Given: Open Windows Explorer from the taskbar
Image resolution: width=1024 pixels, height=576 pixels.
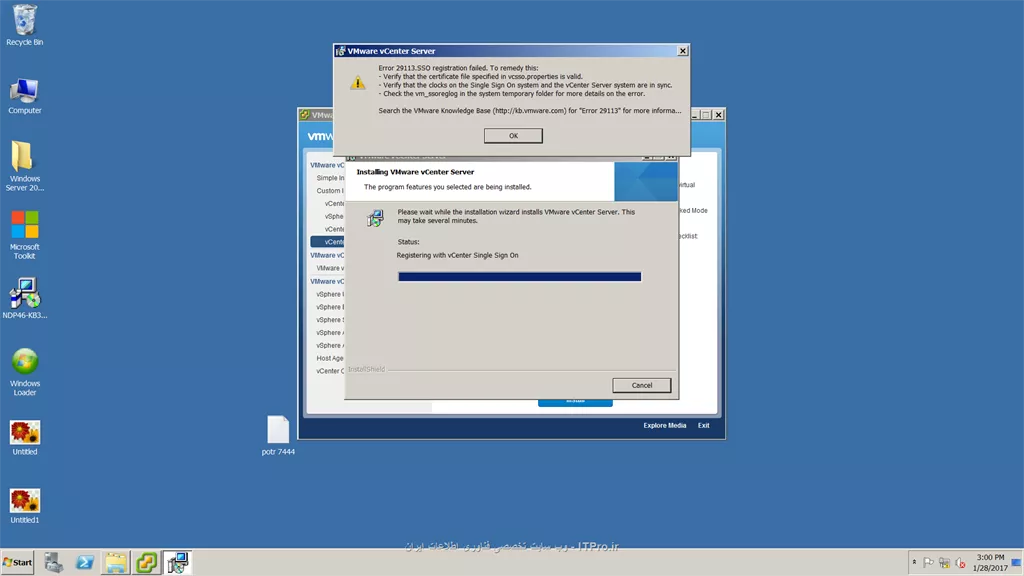Looking at the screenshot, I should (116, 562).
